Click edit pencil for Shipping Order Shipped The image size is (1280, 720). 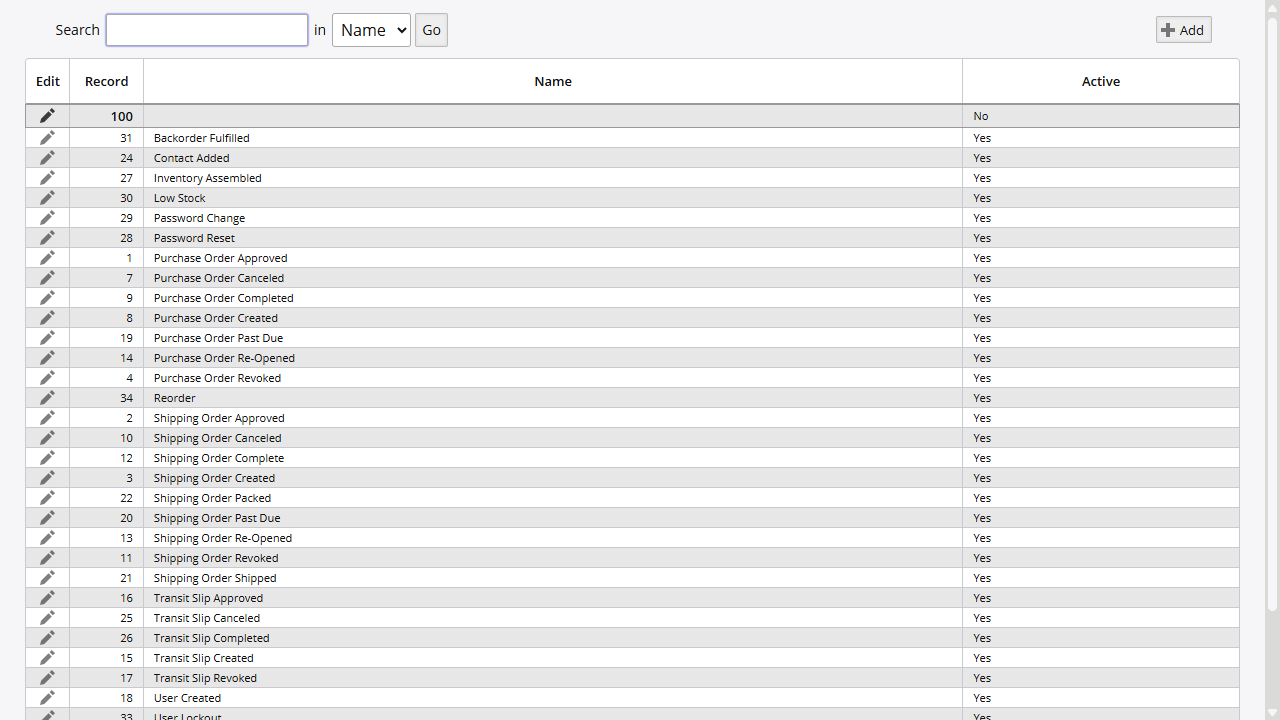[x=47, y=578]
